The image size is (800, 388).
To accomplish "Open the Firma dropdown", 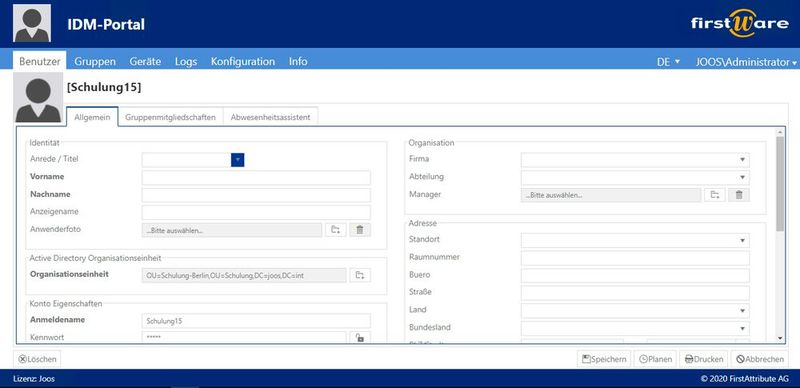I will pyautogui.click(x=742, y=160).
